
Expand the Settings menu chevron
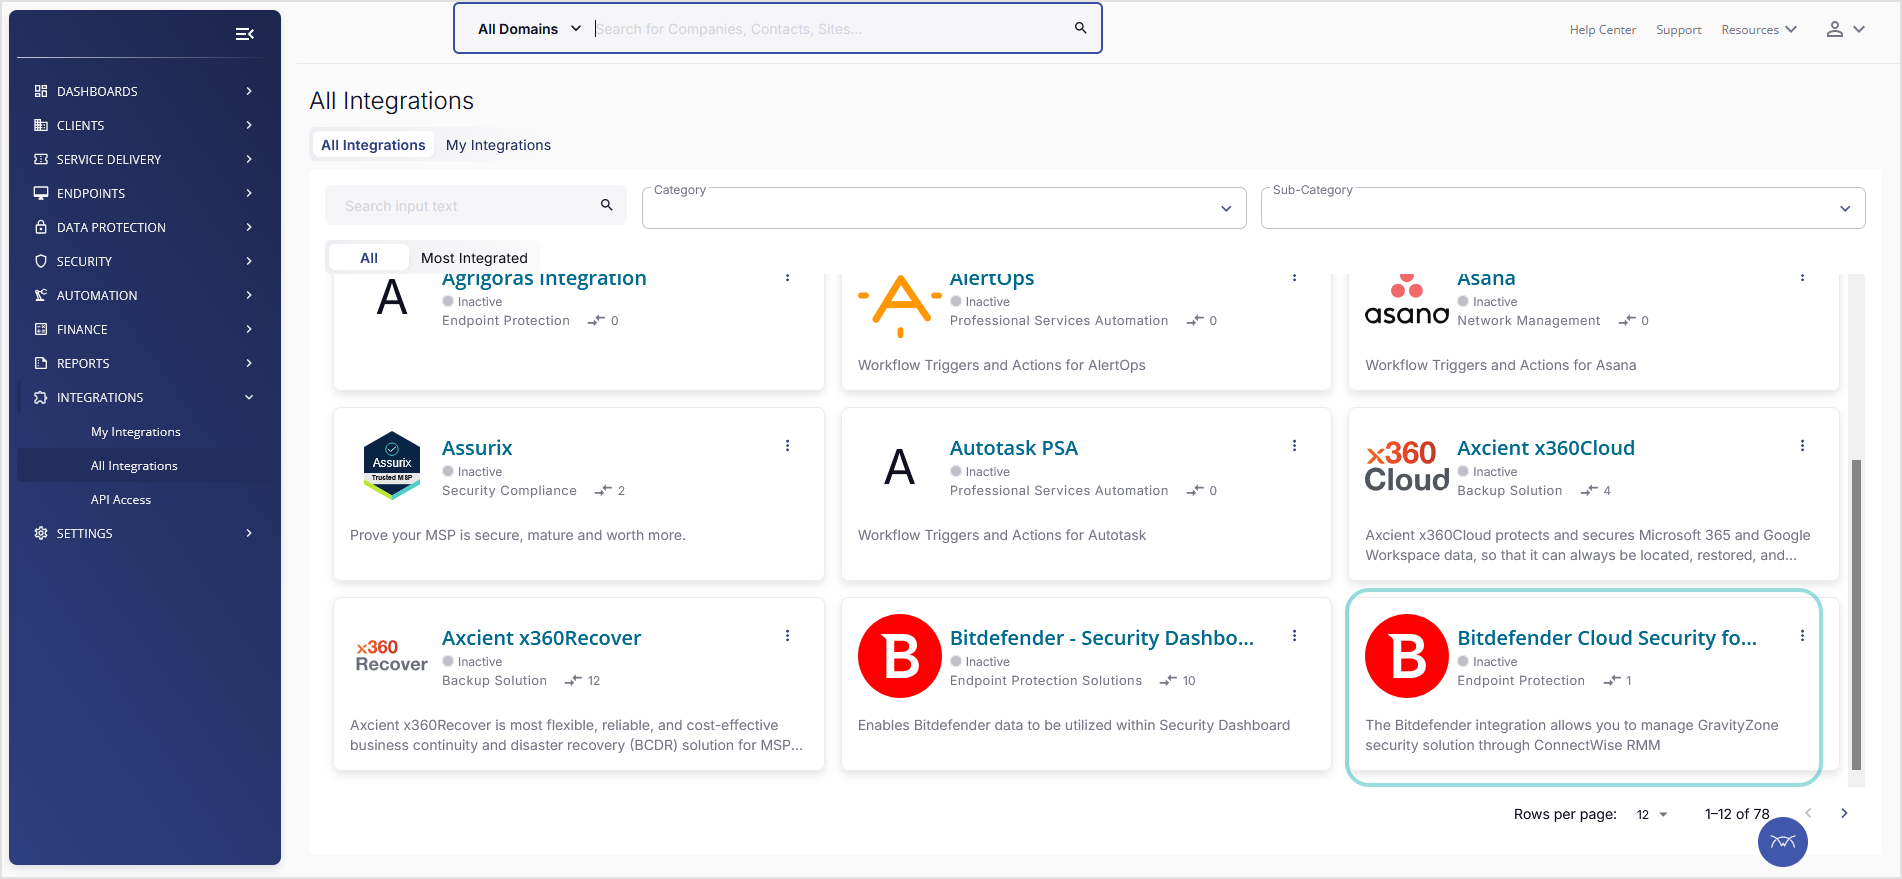pos(249,533)
